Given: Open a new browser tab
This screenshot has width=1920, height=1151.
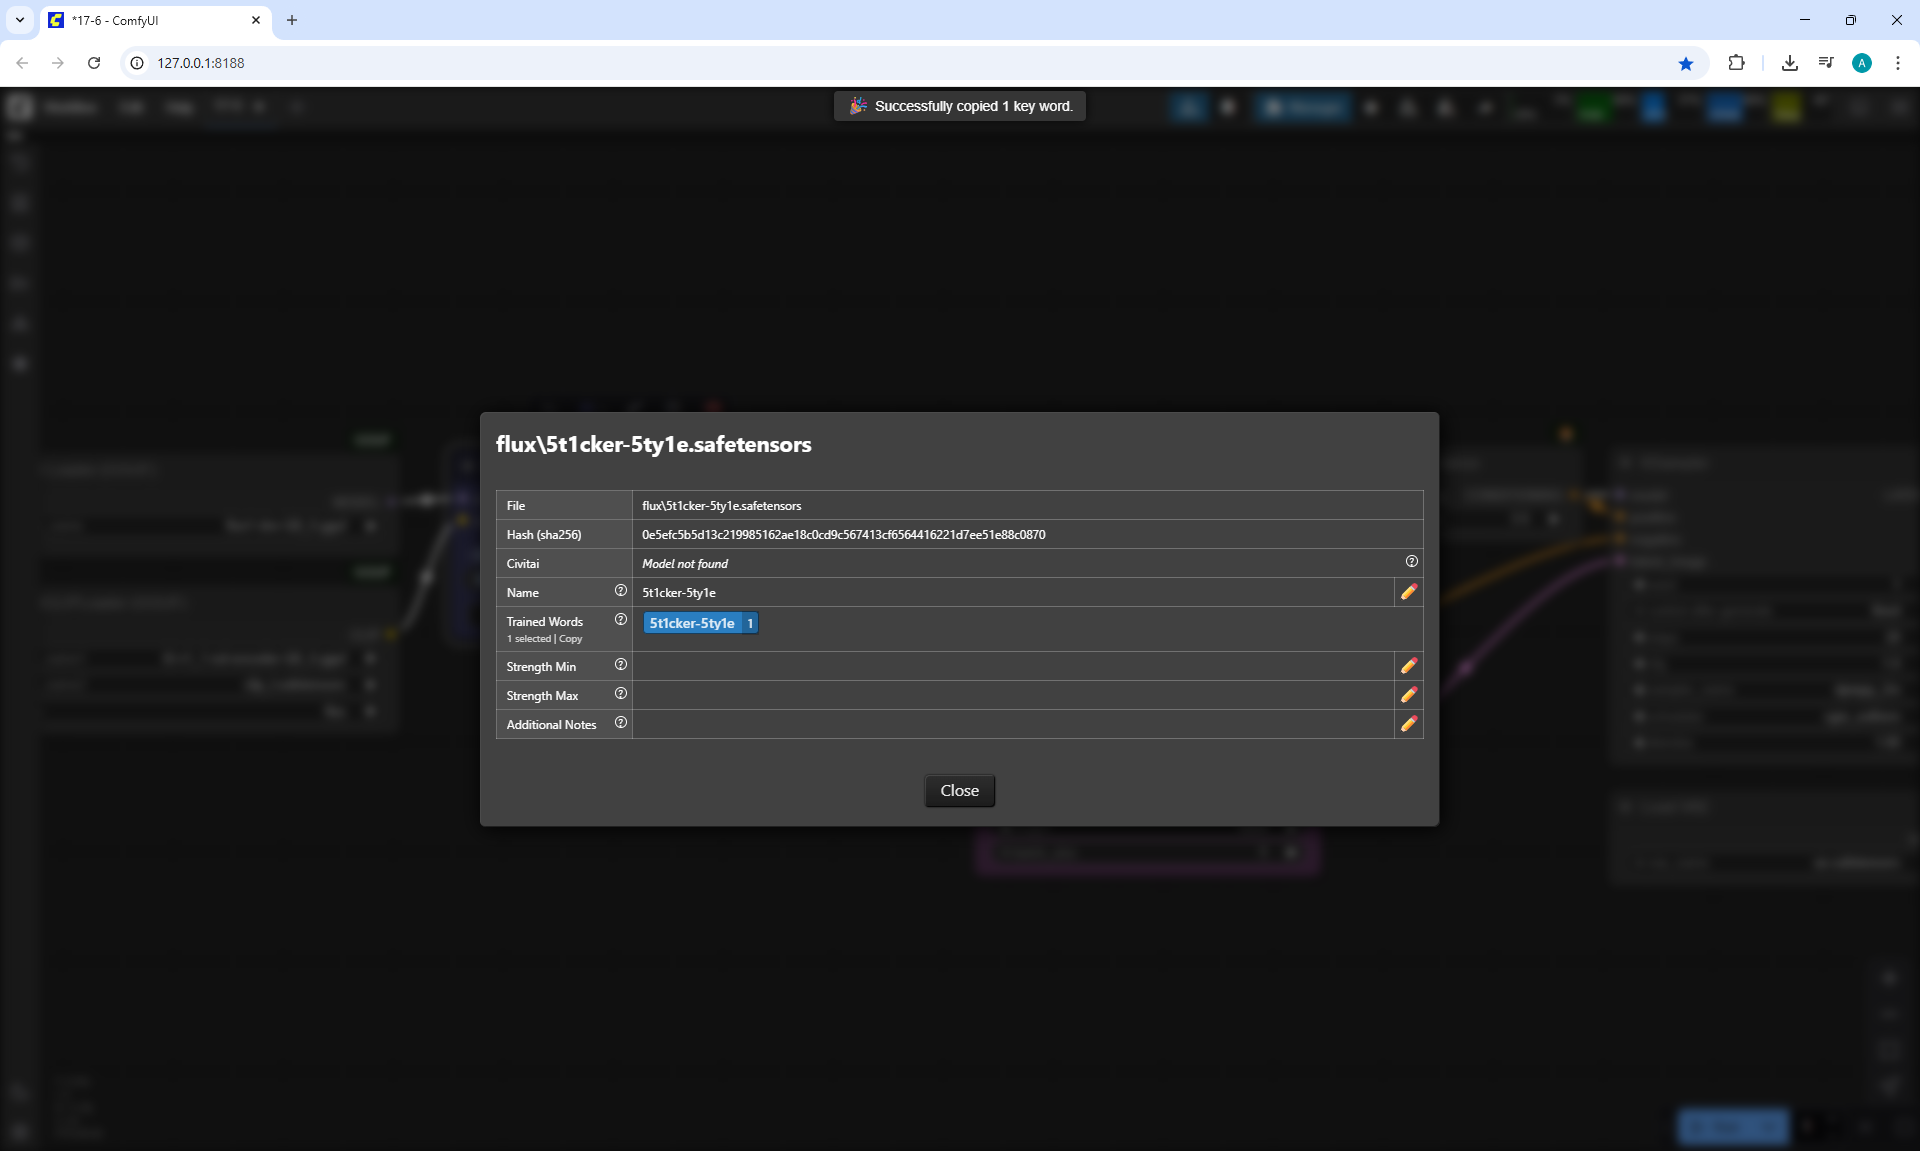Looking at the screenshot, I should point(292,20).
